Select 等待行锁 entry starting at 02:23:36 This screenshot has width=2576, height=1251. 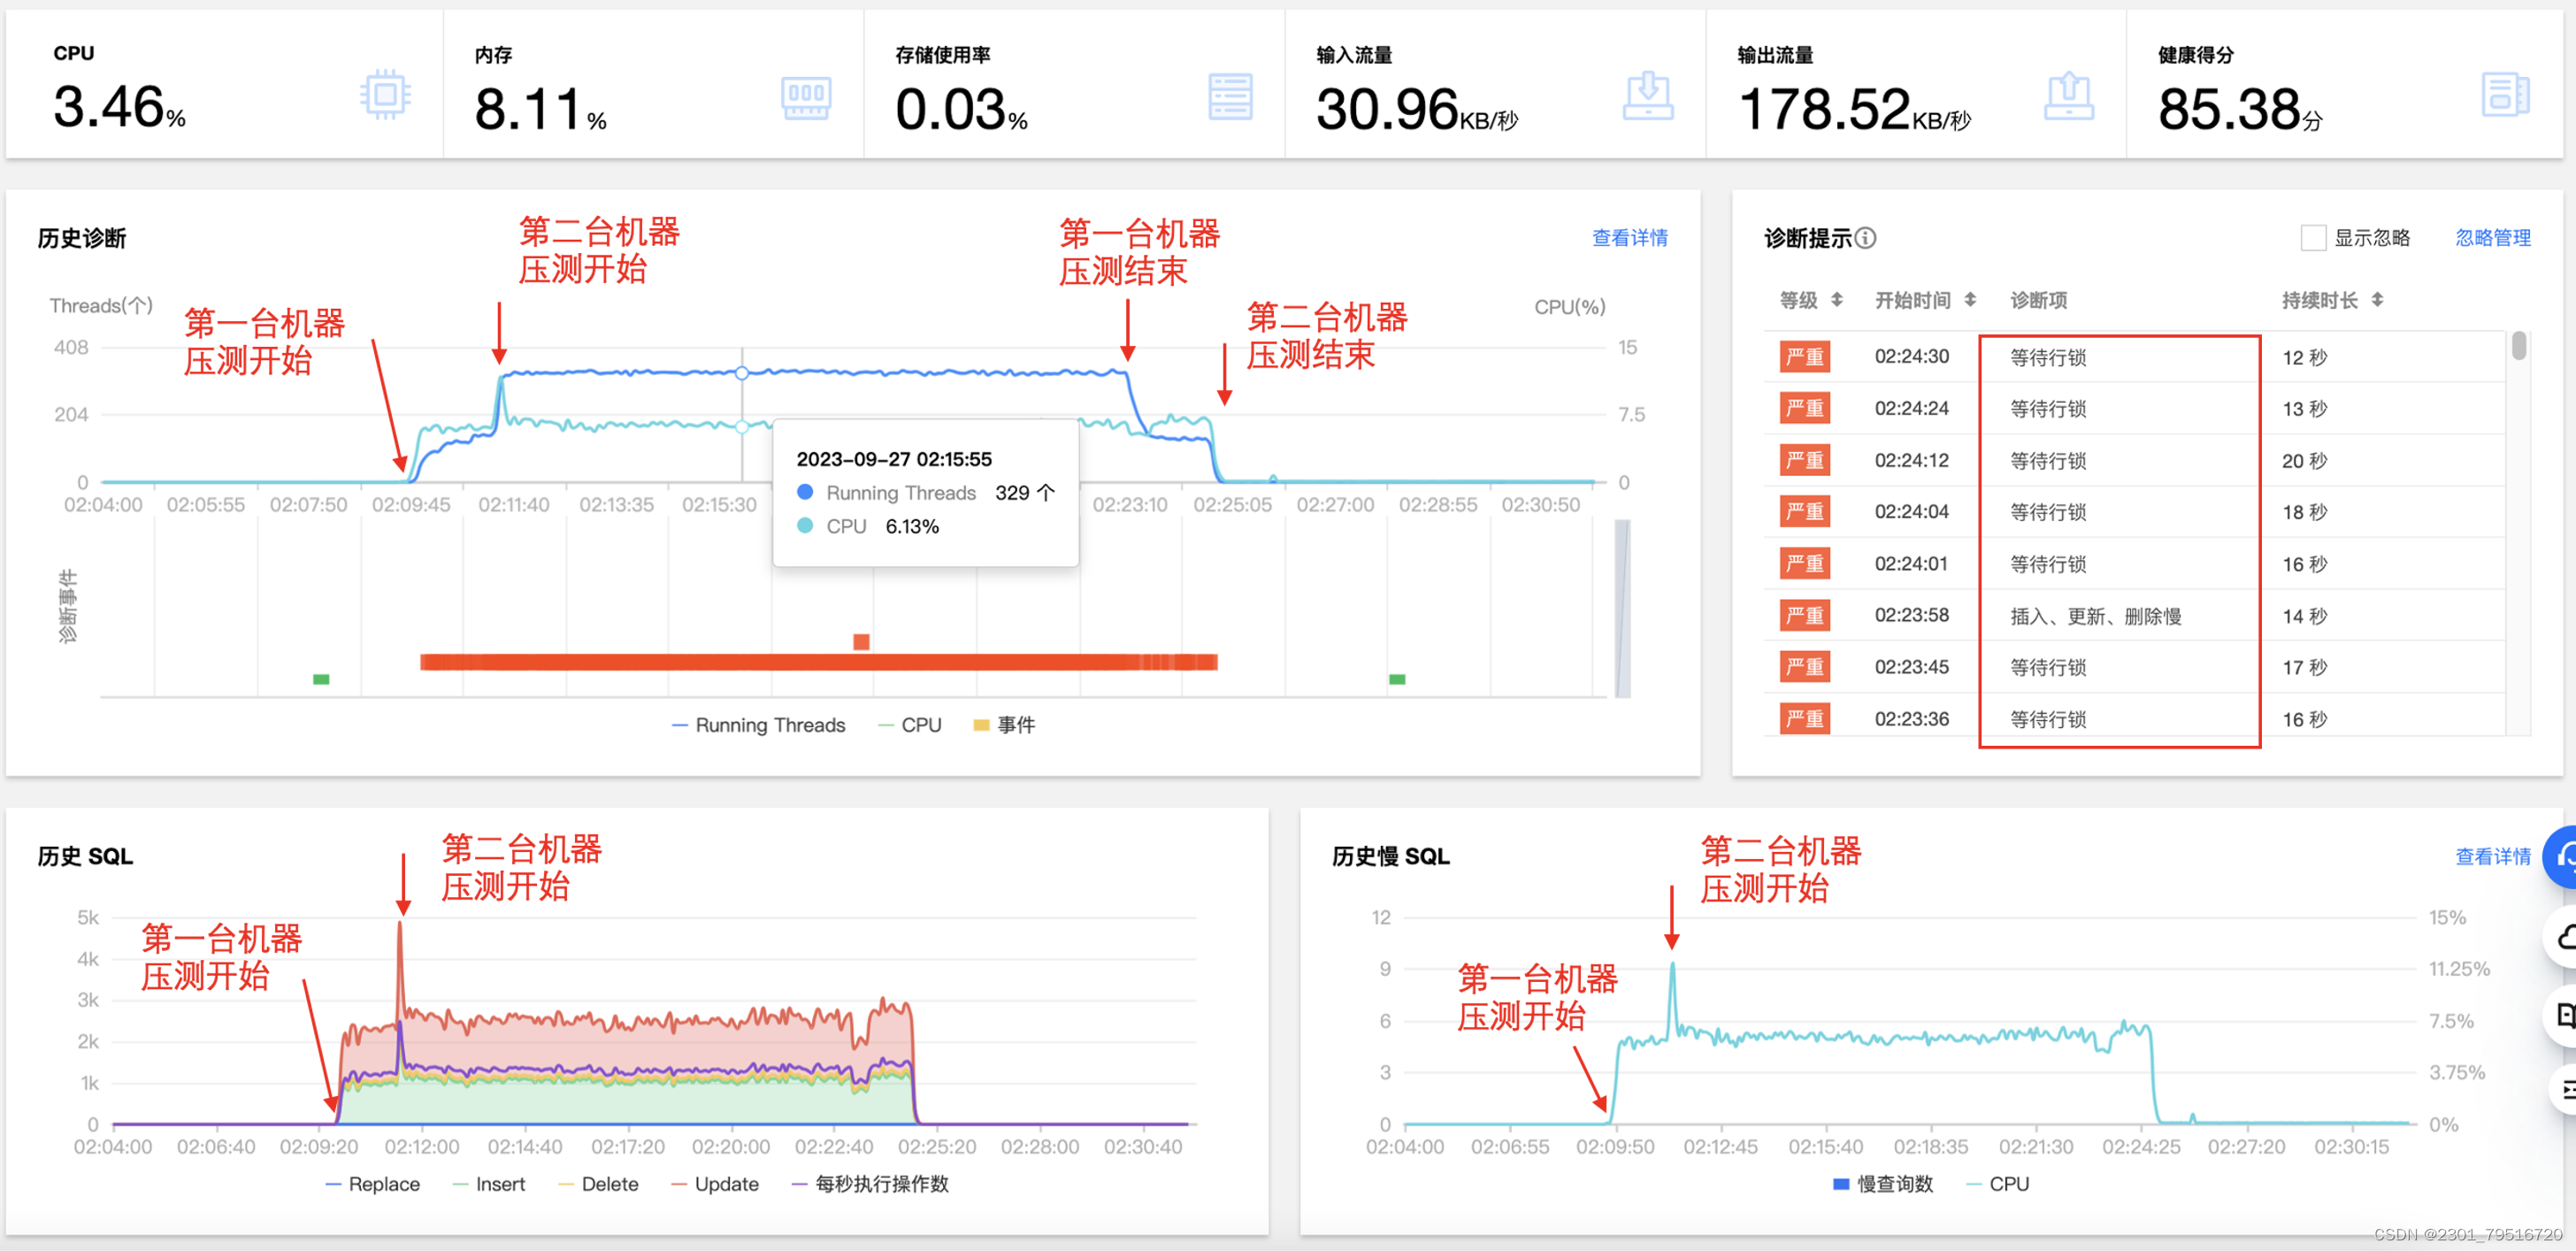click(x=2049, y=719)
